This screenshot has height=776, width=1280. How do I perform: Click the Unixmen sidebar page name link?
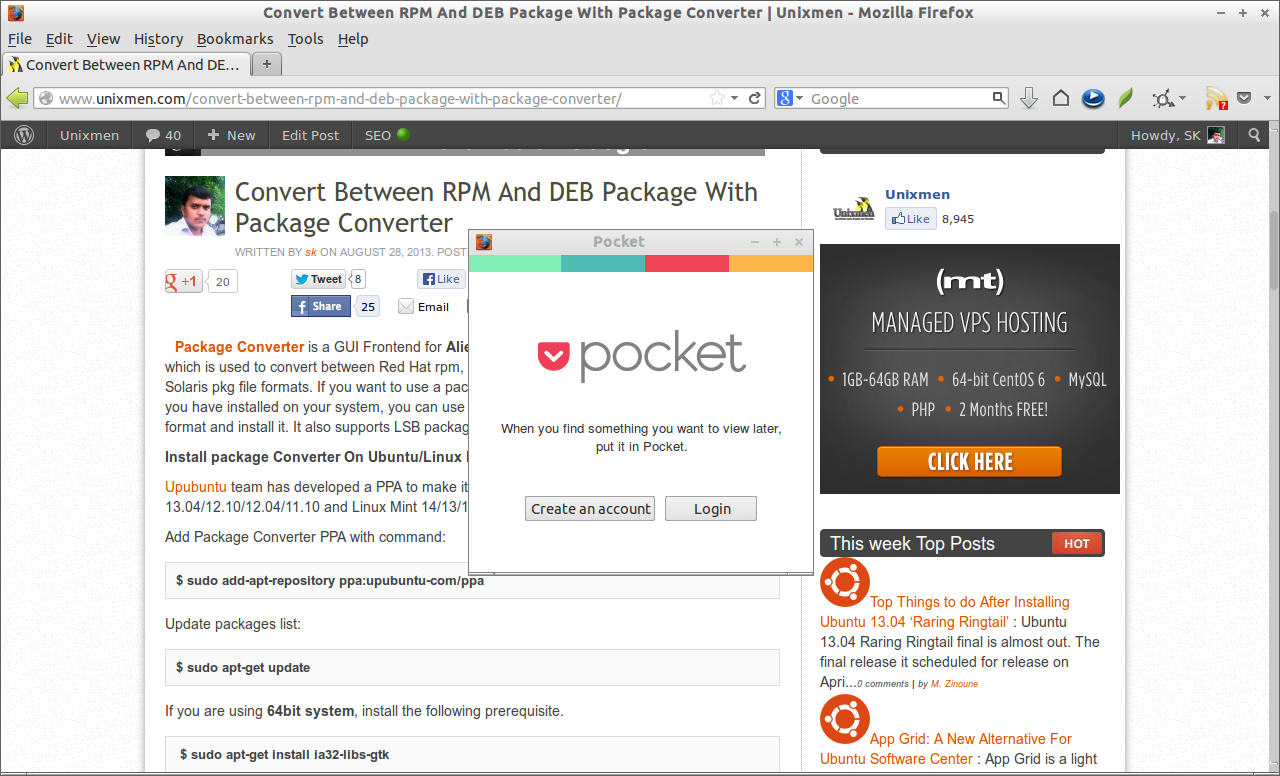click(x=917, y=194)
